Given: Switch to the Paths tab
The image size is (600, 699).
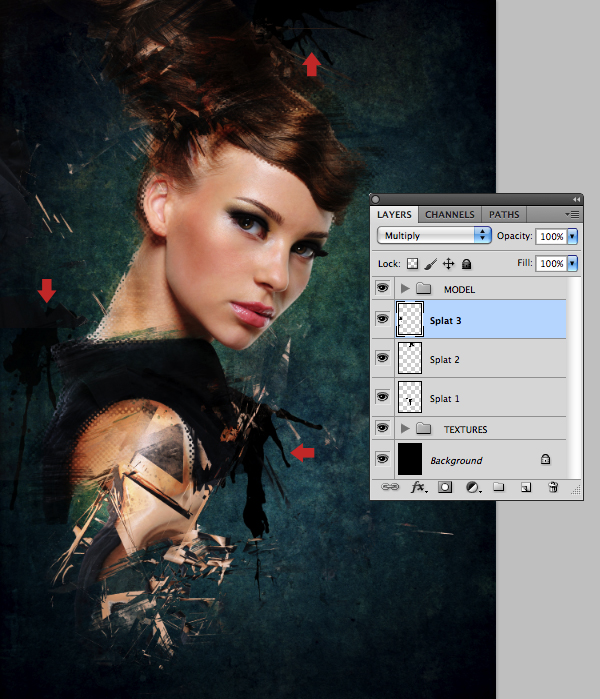Looking at the screenshot, I should point(504,214).
